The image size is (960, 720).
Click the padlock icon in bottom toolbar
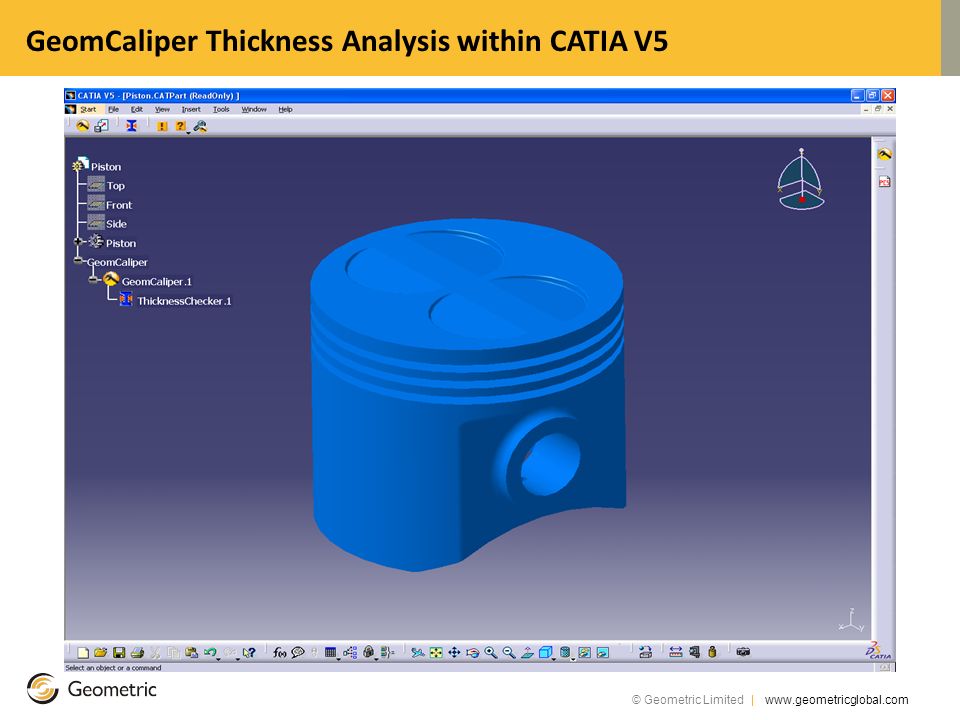click(x=368, y=653)
